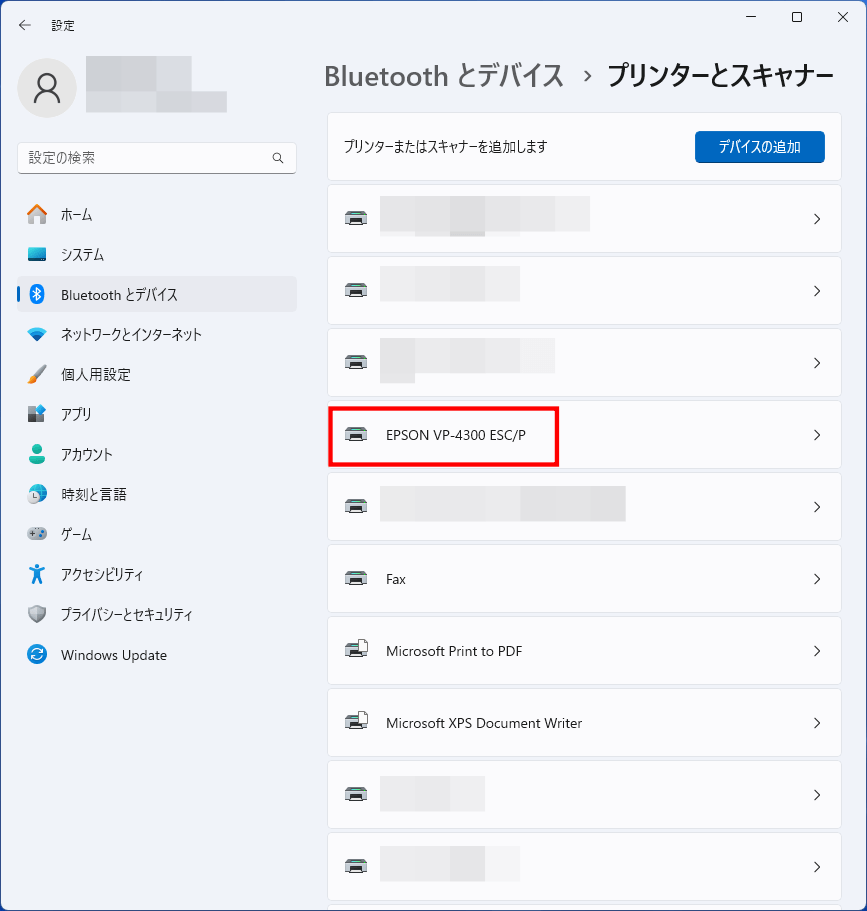Select システム in the sidebar
Image resolution: width=867 pixels, height=911 pixels.
click(82, 254)
